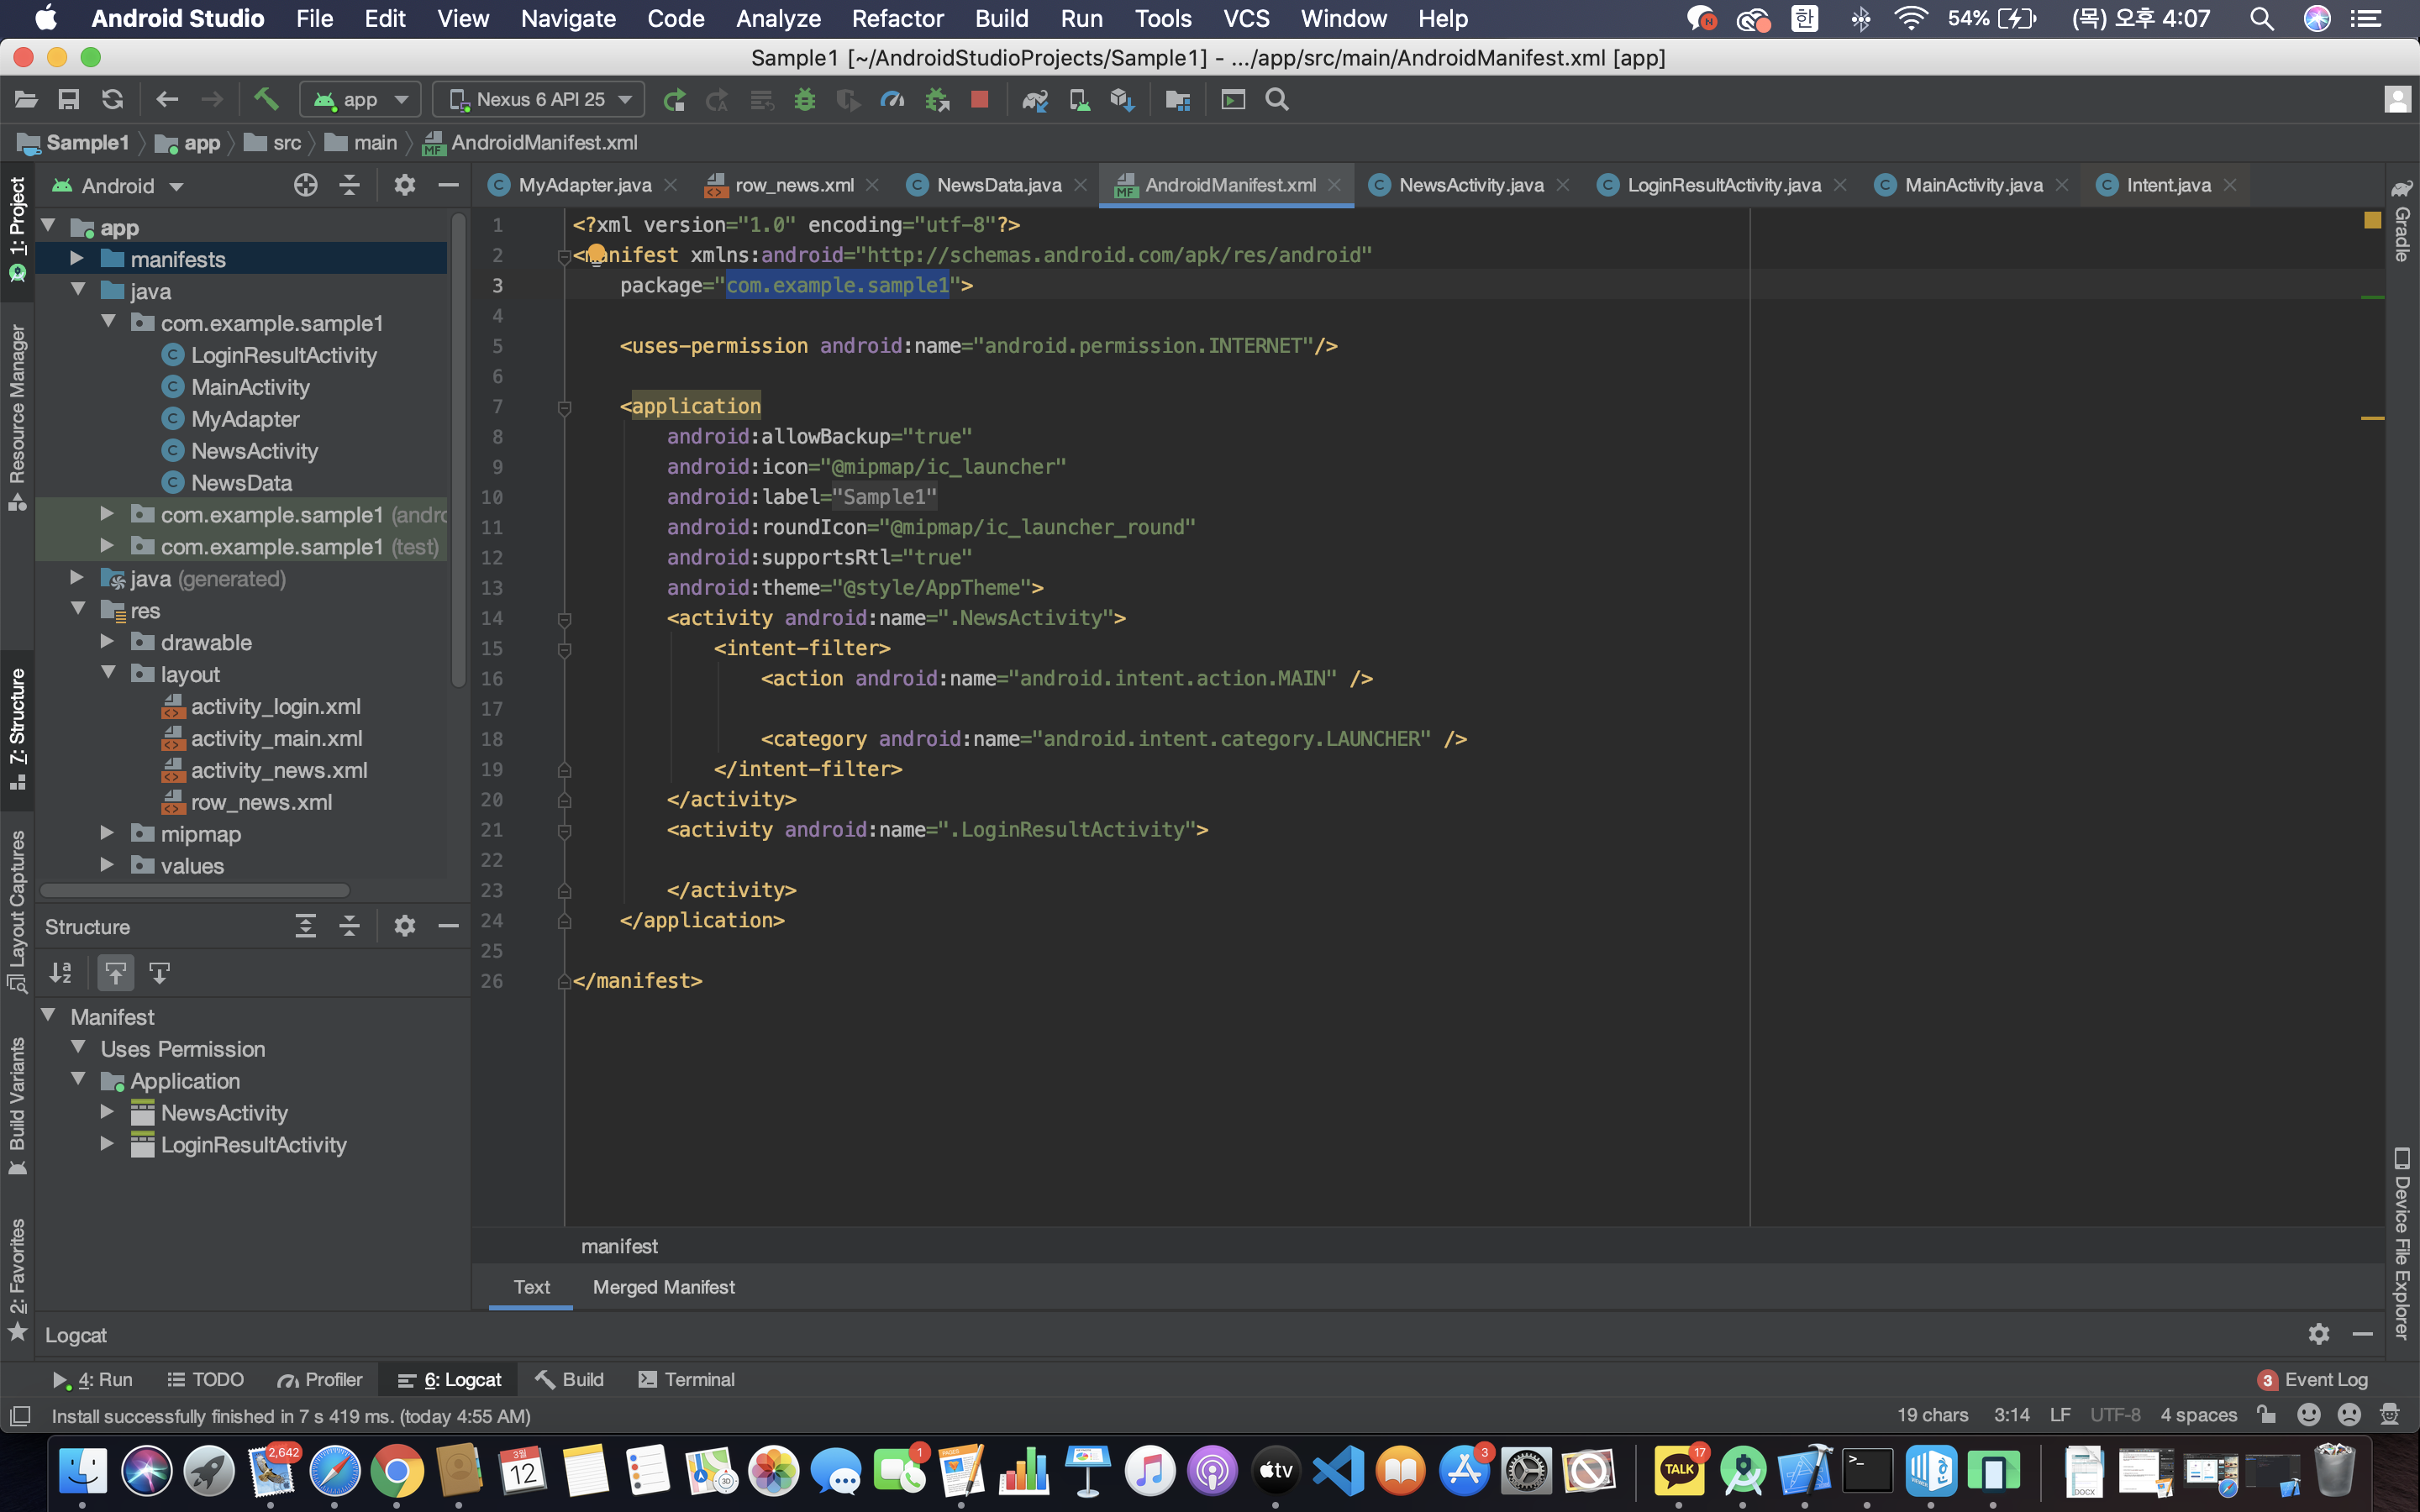
Task: Click the Save All floppy disk icon
Action: click(x=69, y=99)
